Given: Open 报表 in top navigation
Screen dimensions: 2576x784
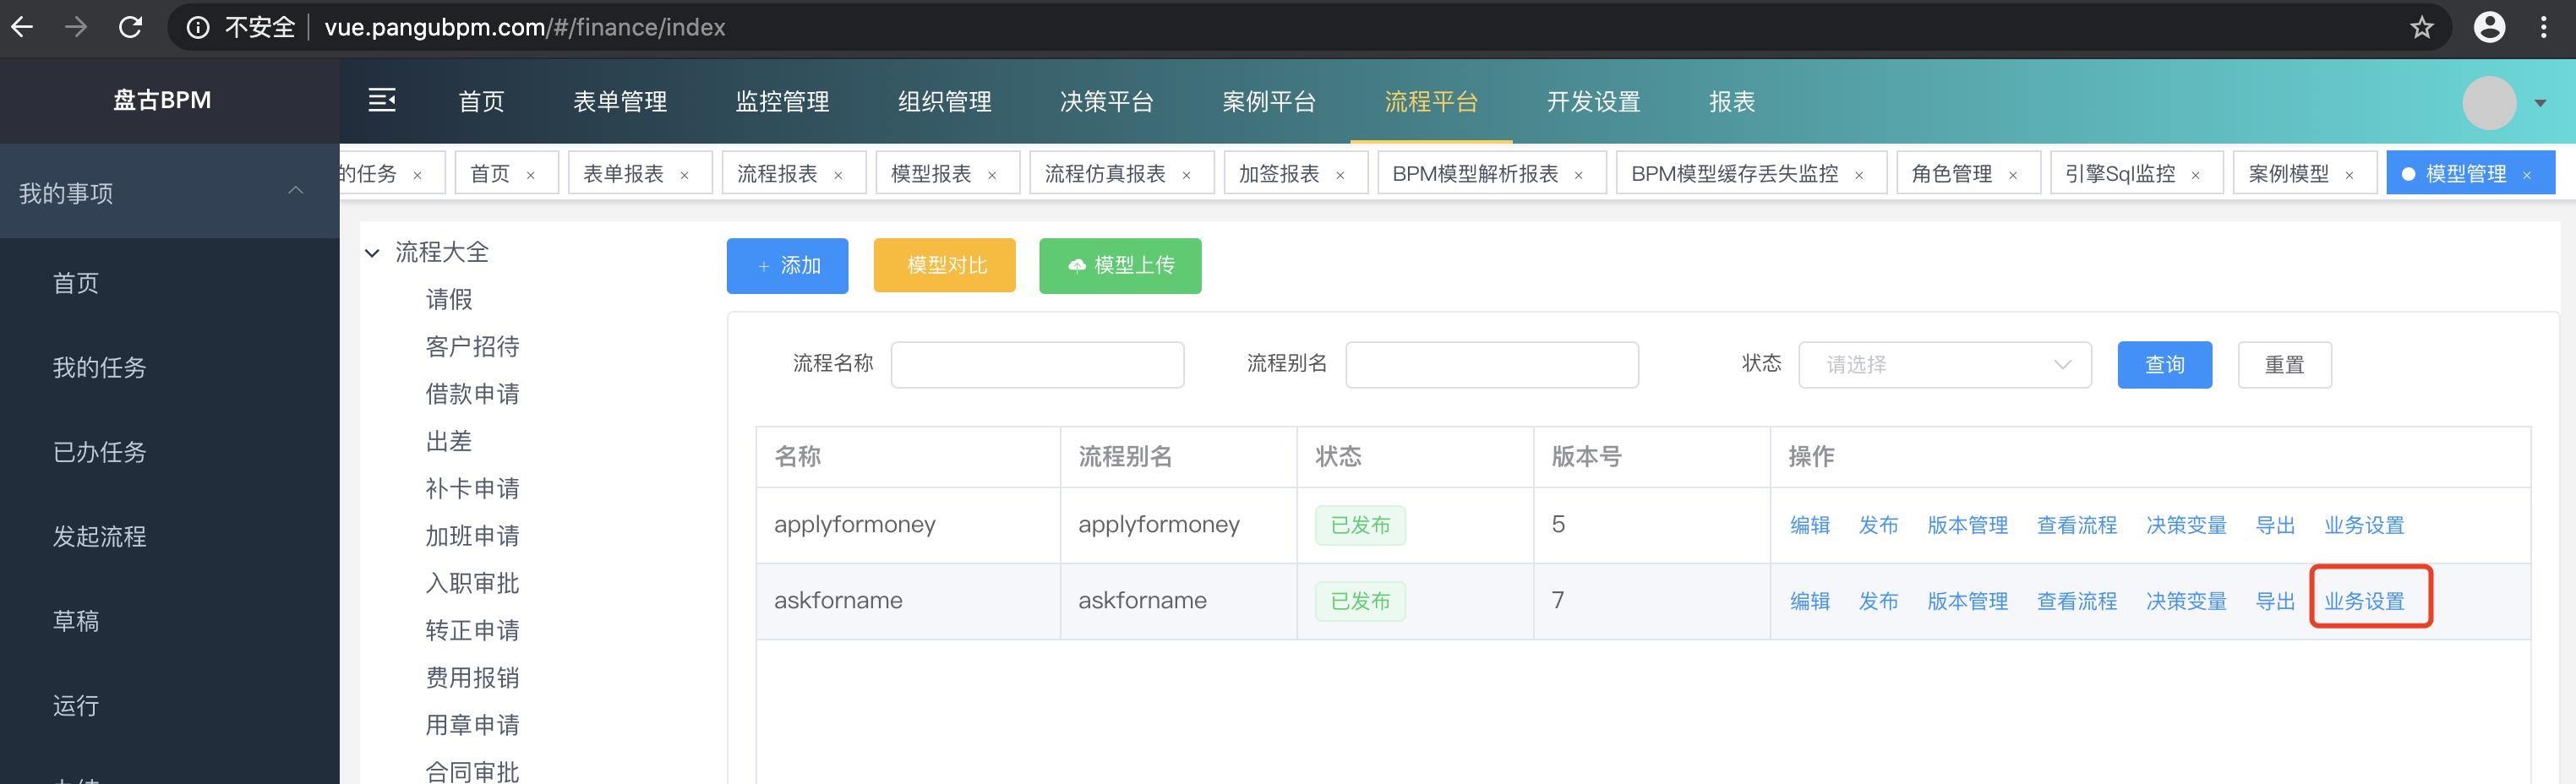Looking at the screenshot, I should (x=1732, y=102).
